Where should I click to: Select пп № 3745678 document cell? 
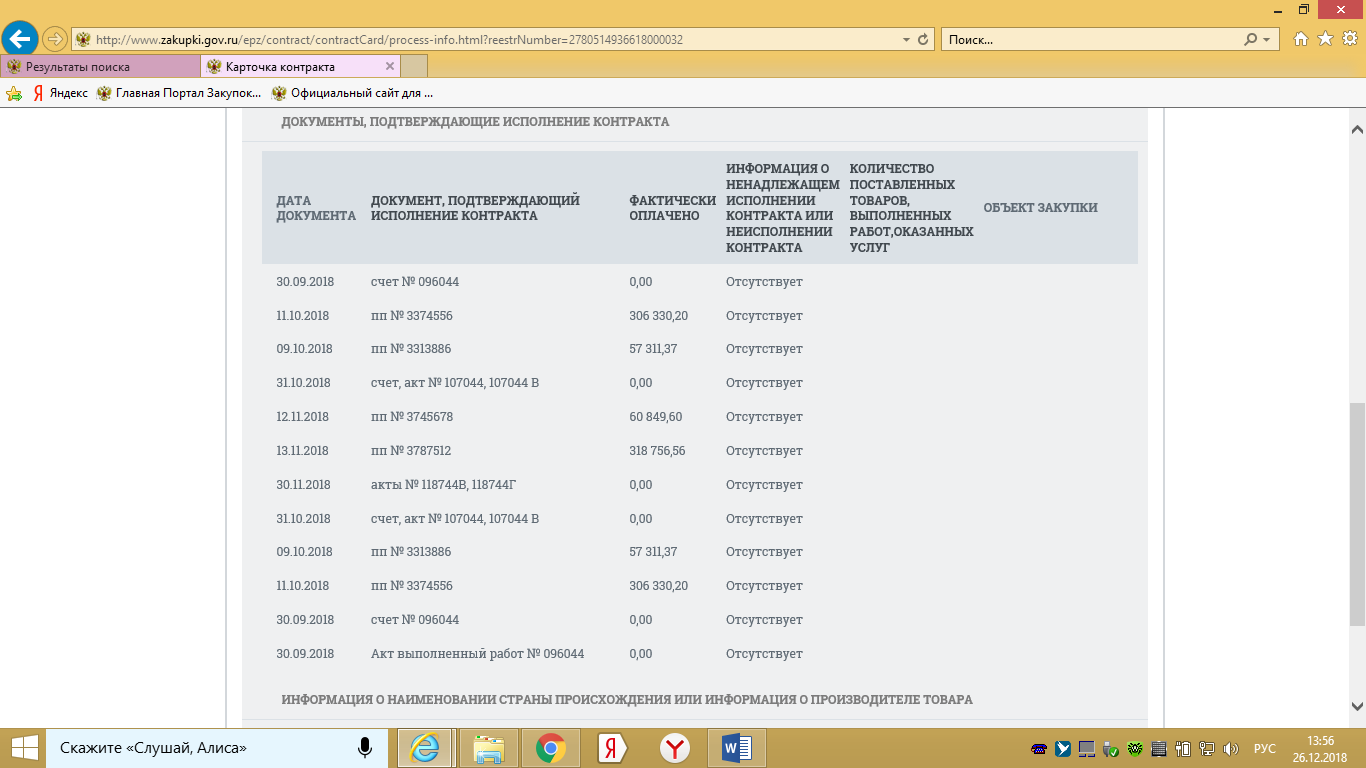pyautogui.click(x=411, y=417)
